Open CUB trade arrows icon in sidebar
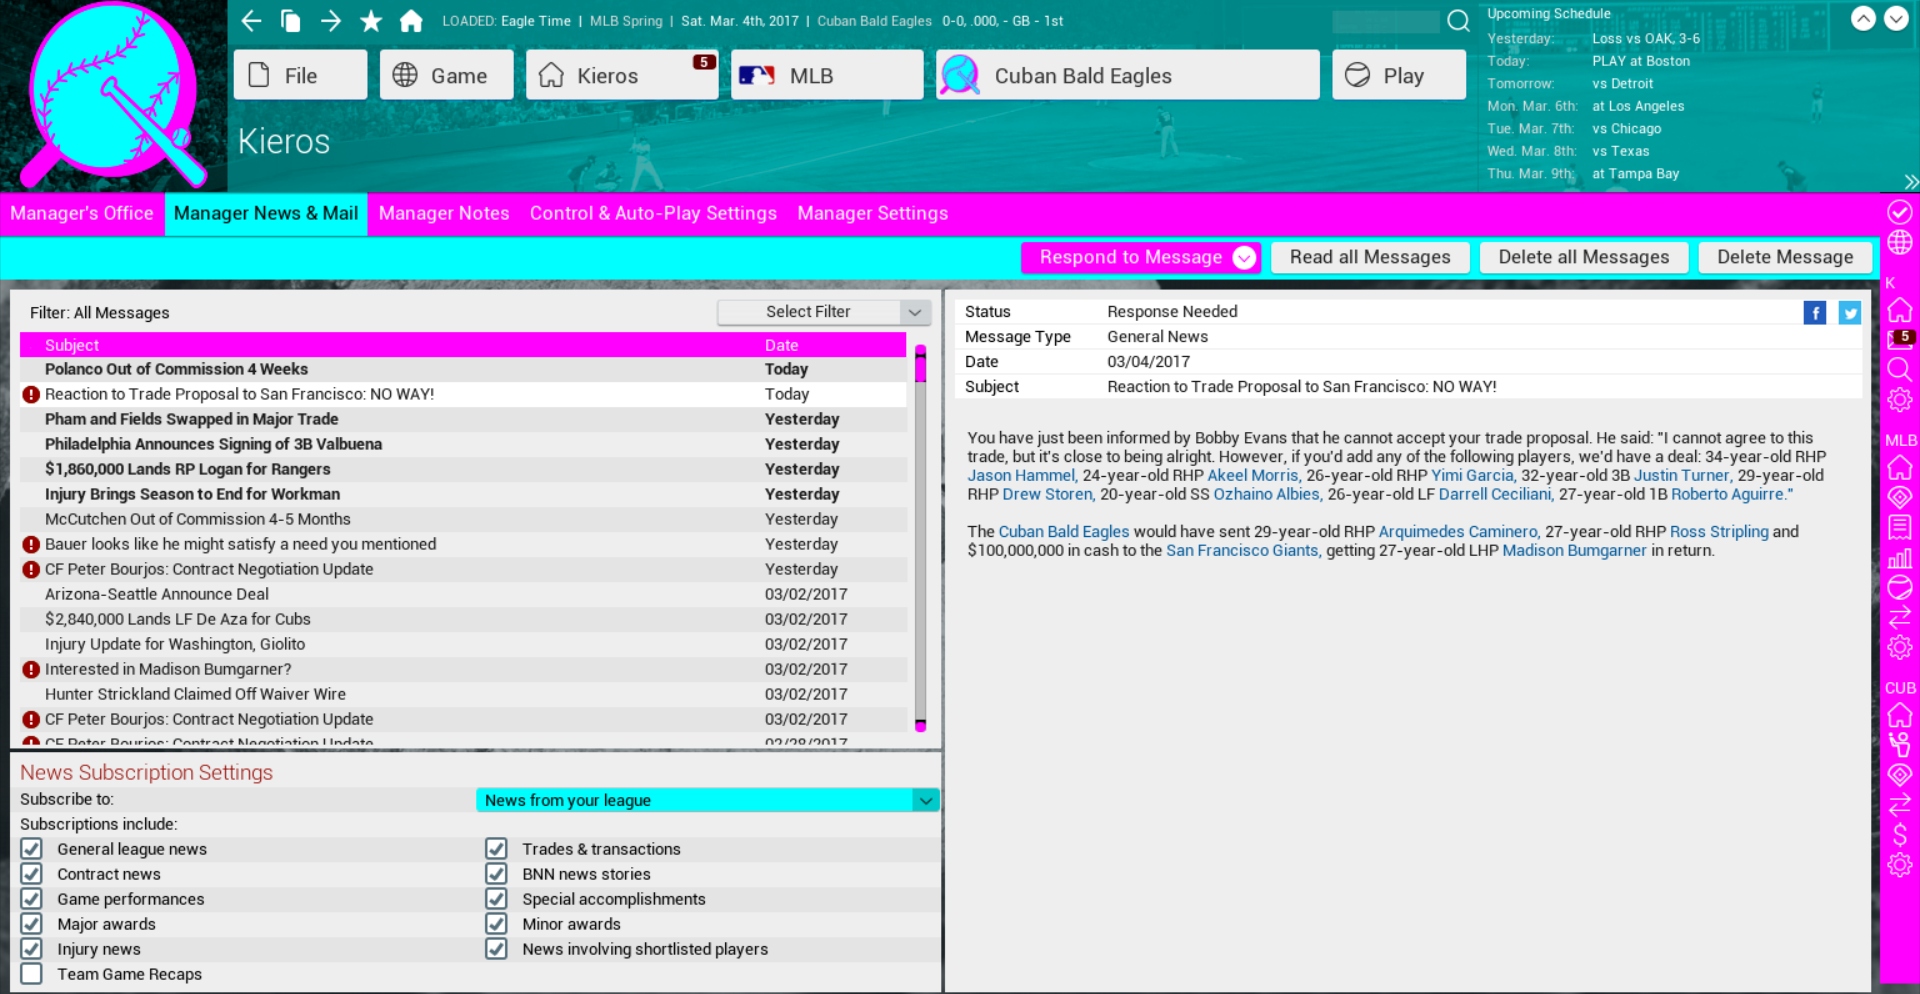Viewport: 1920px width, 994px height. [x=1900, y=805]
